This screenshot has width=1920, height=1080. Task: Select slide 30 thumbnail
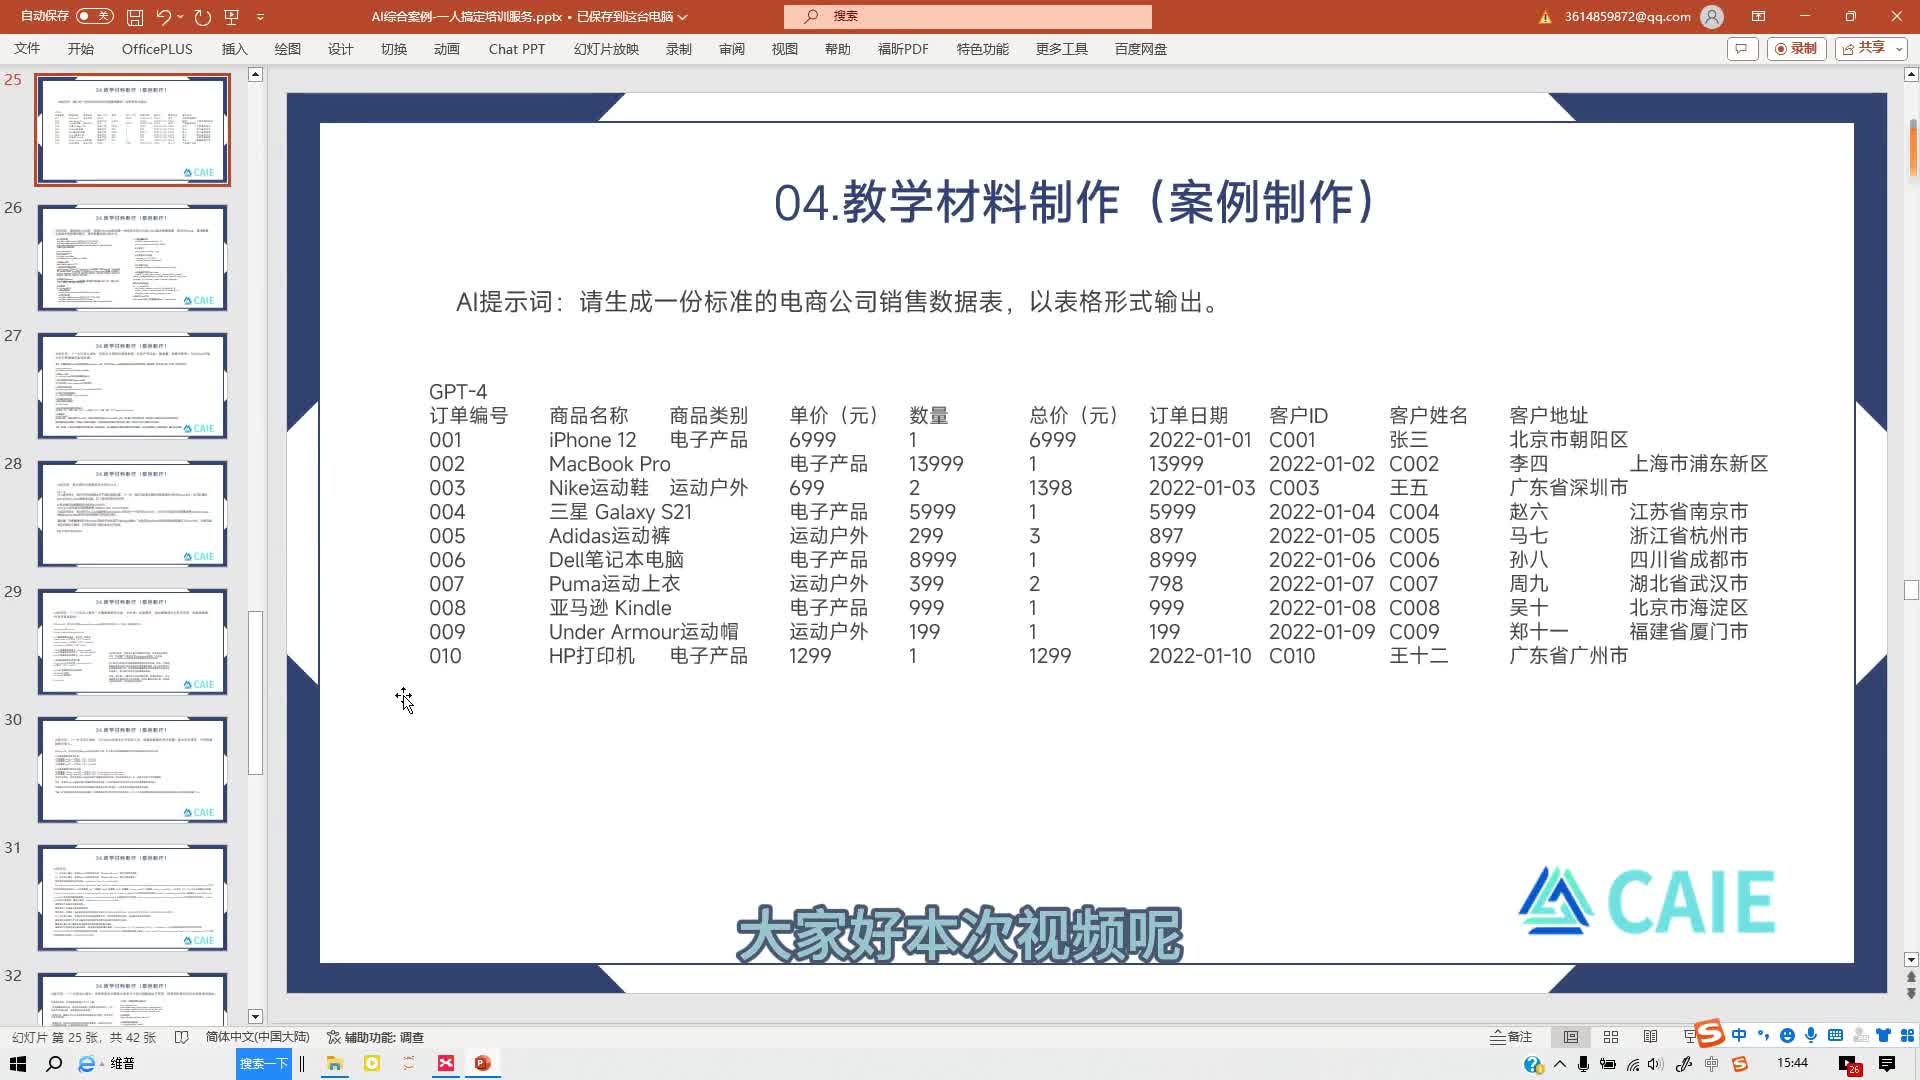click(x=133, y=770)
